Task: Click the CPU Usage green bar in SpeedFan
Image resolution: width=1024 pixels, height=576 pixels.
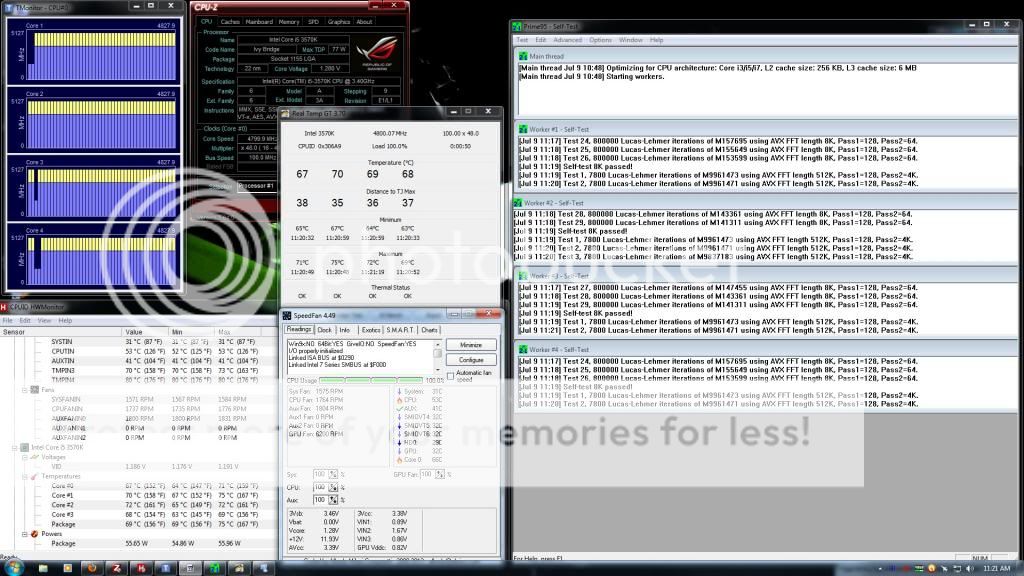Action: pyautogui.click(x=371, y=380)
